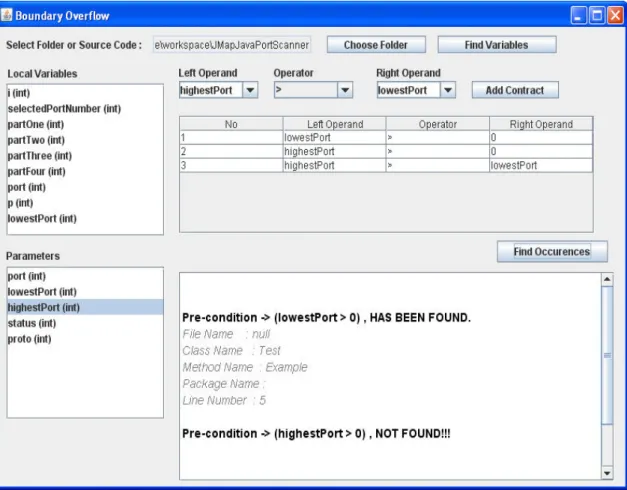The width and height of the screenshot is (627, 490).
Task: Click the source code path field
Action: [x=232, y=45]
